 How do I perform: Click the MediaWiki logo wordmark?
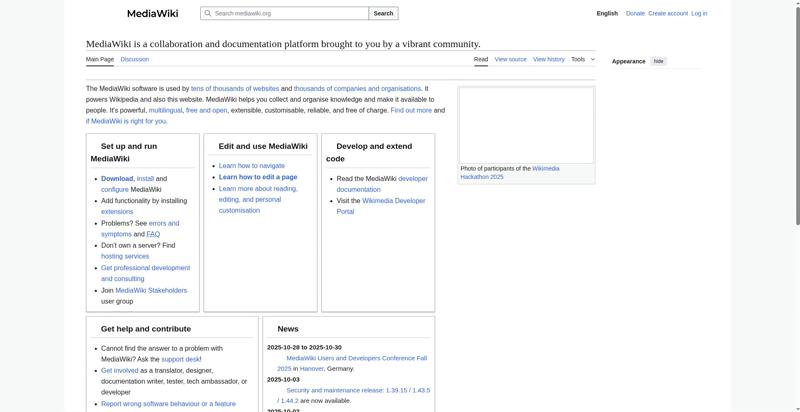(x=152, y=14)
